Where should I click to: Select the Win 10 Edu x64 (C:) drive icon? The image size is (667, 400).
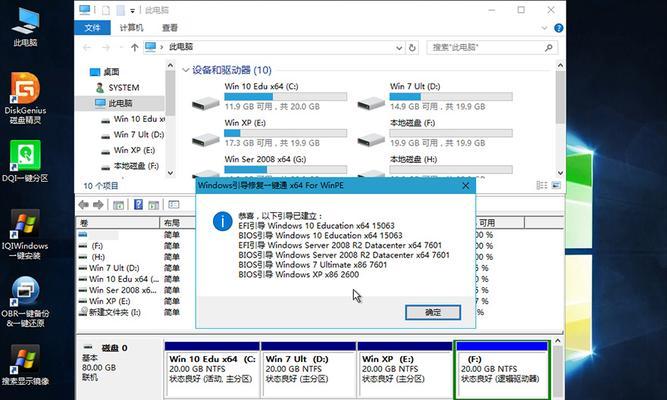pyautogui.click(x=205, y=103)
